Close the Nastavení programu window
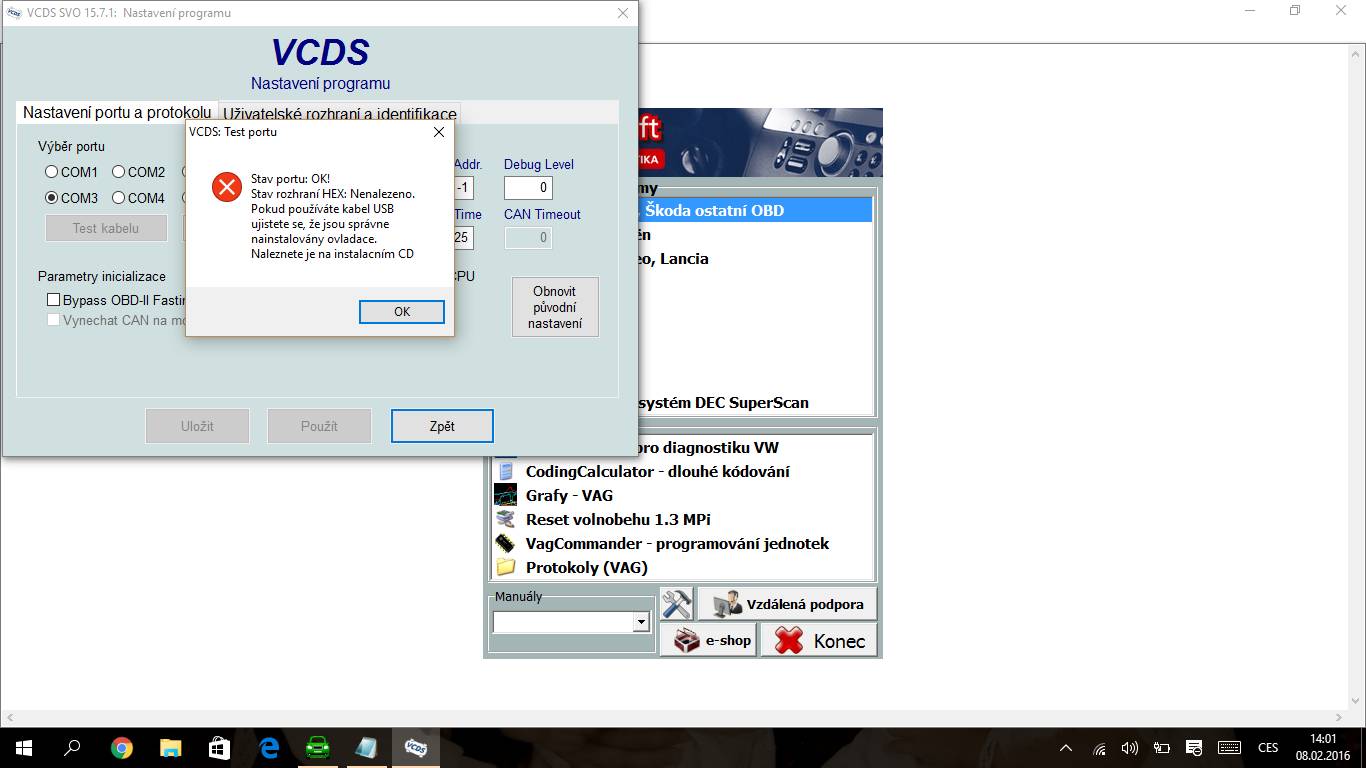The height and width of the screenshot is (768, 1366). tap(623, 13)
